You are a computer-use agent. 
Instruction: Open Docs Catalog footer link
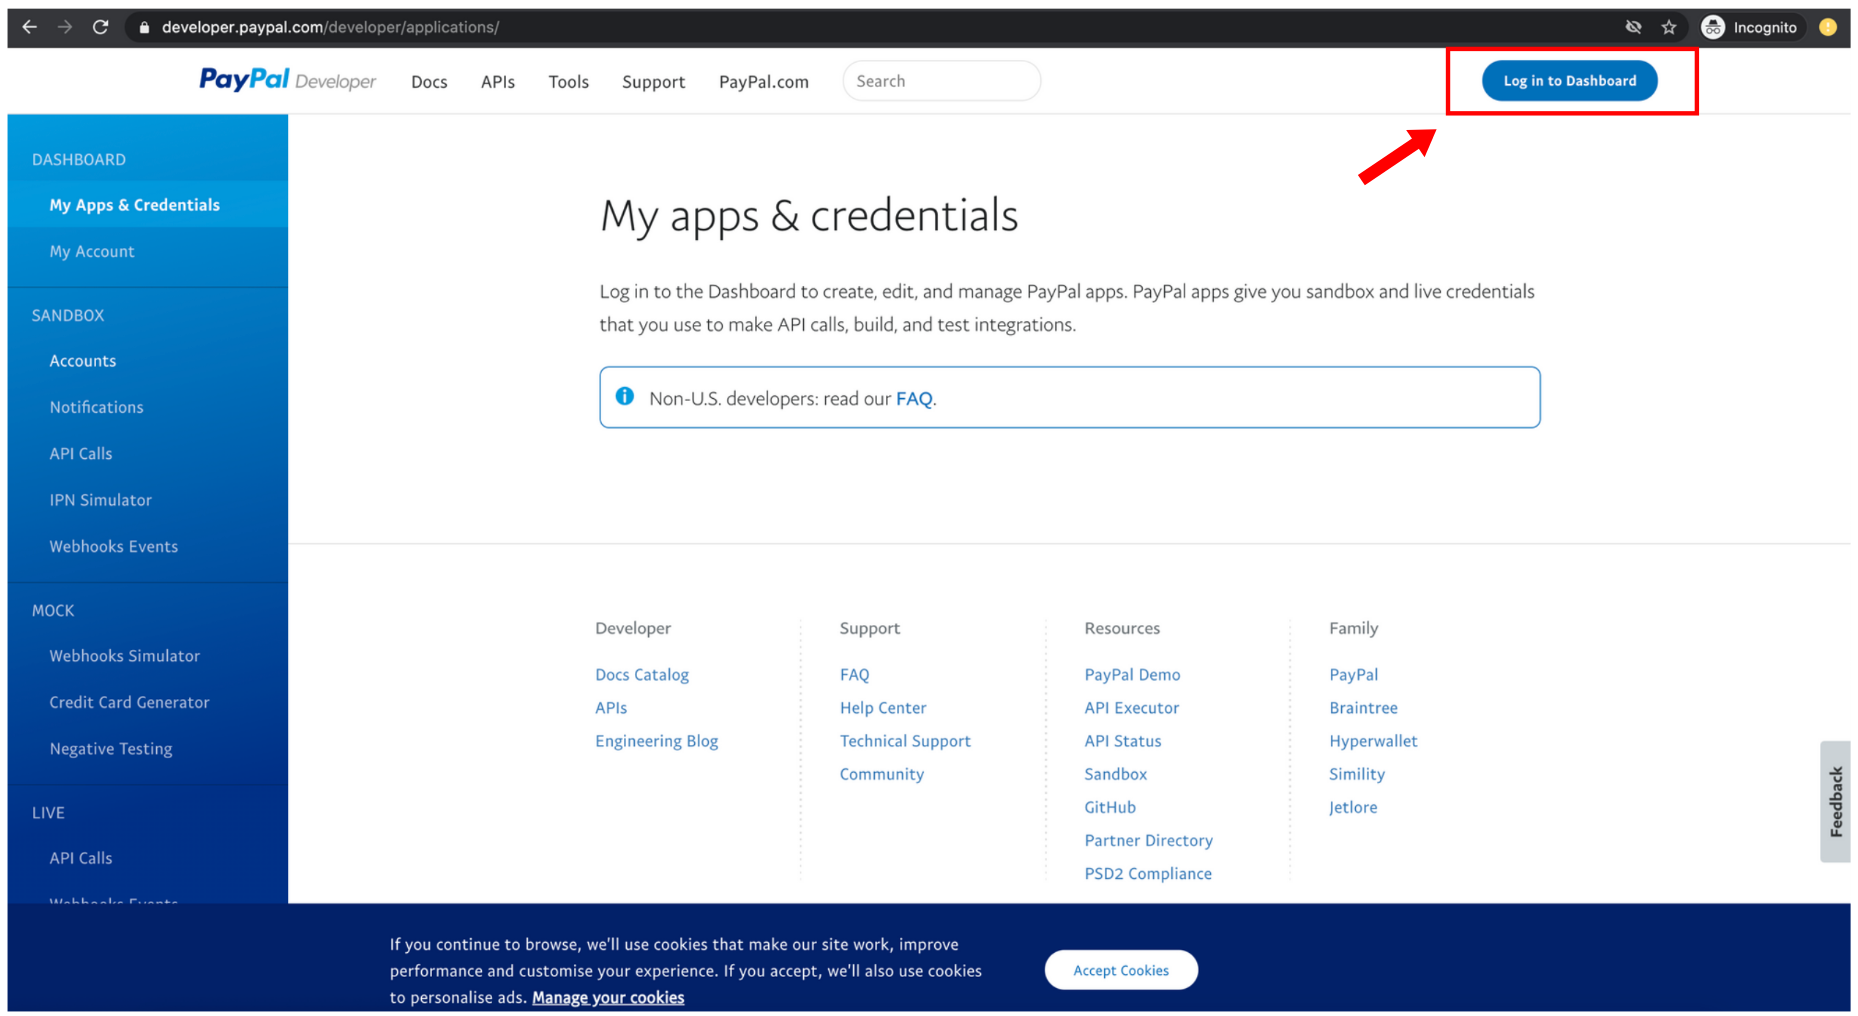[642, 675]
